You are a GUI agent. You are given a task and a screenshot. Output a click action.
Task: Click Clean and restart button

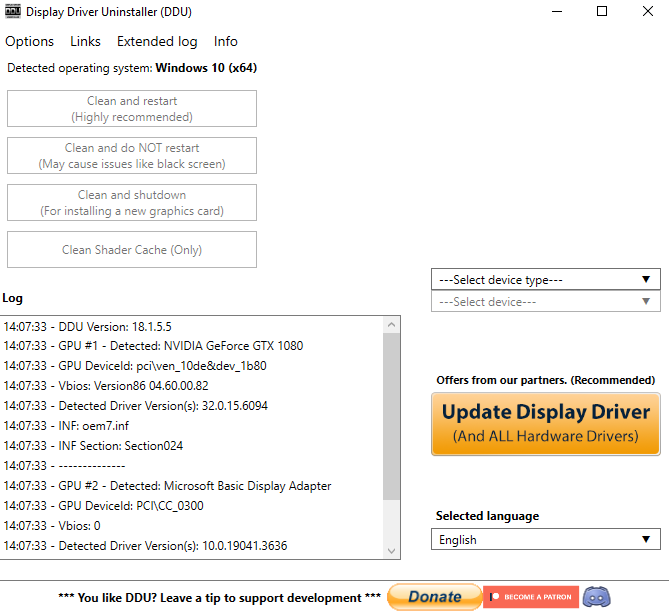tap(132, 108)
